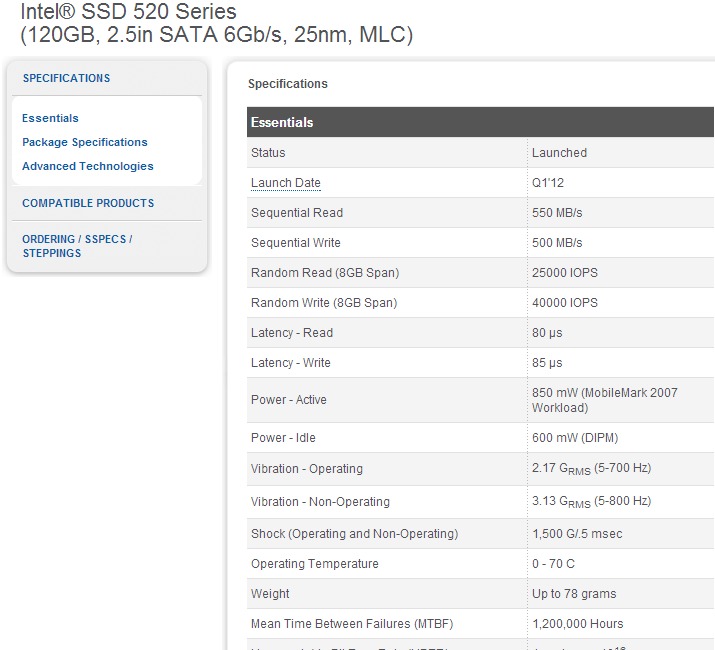715x650 pixels.
Task: Click the 500 MB/s Sequential Write value
Action: point(557,243)
